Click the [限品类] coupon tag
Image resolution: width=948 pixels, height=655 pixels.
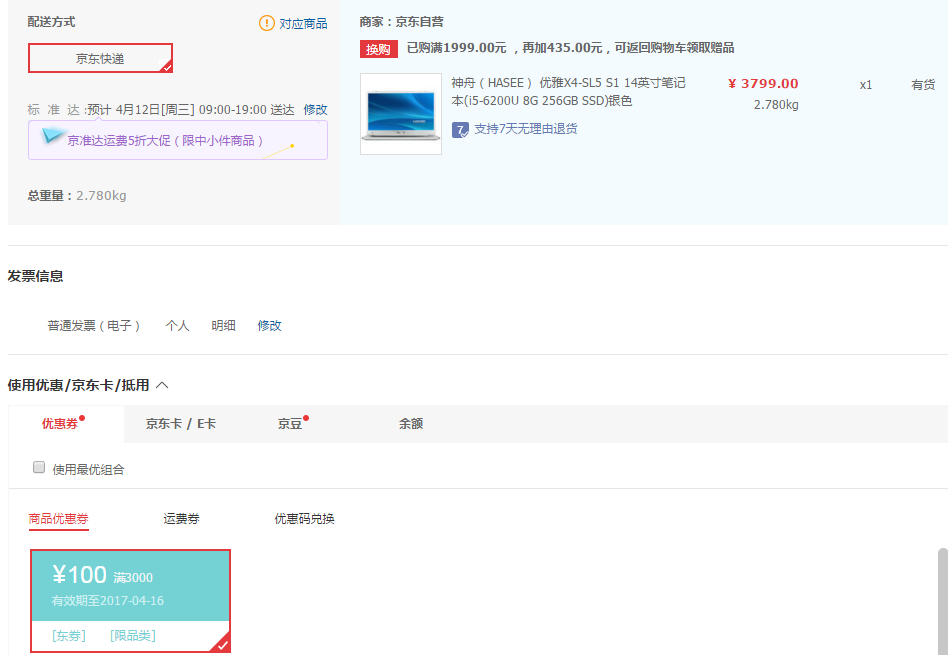[133, 636]
